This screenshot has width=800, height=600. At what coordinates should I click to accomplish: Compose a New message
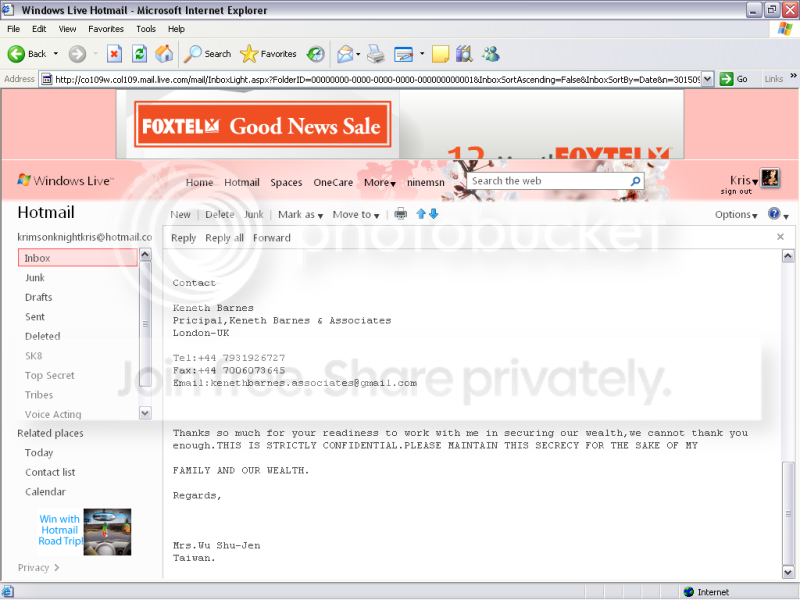180,215
